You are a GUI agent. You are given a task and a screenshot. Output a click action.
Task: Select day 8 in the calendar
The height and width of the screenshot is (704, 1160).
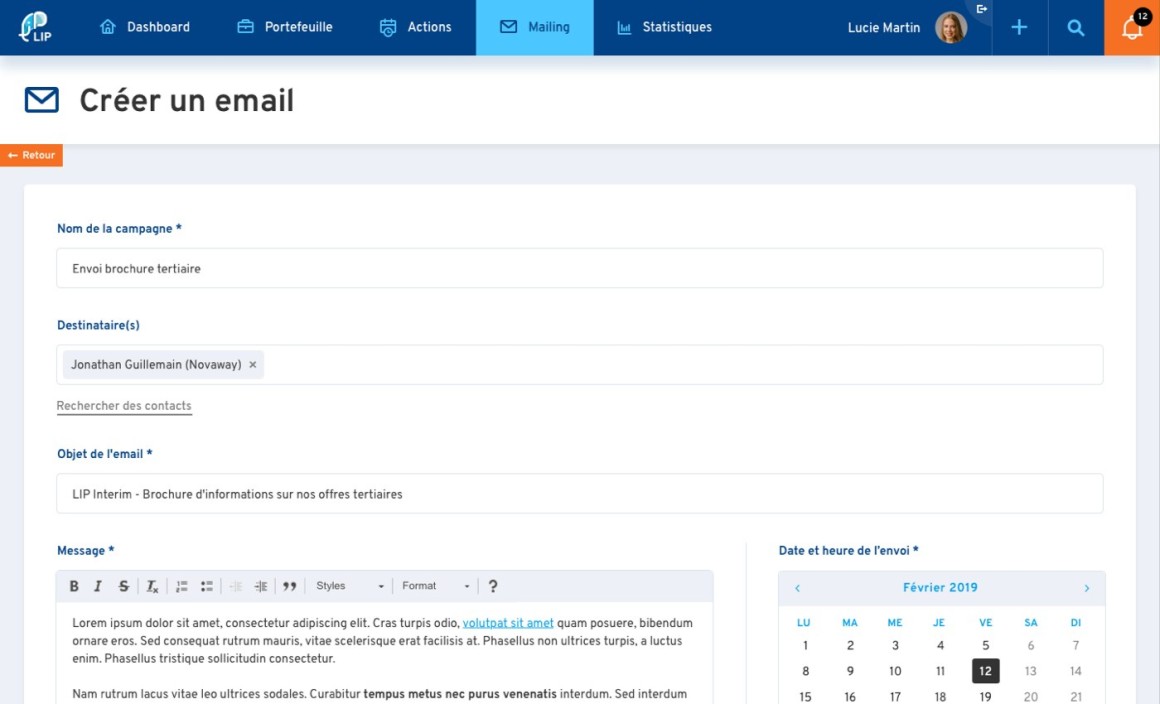coord(805,671)
